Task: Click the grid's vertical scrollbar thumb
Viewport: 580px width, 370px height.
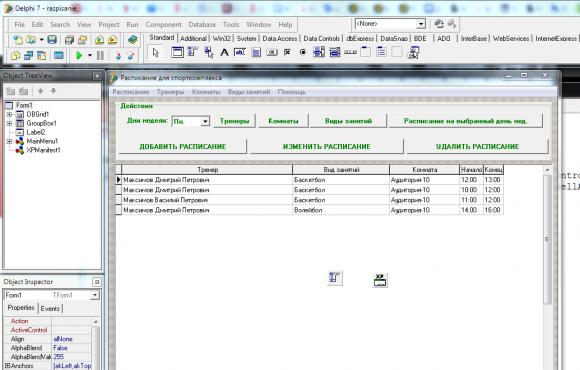Action: coord(547,239)
